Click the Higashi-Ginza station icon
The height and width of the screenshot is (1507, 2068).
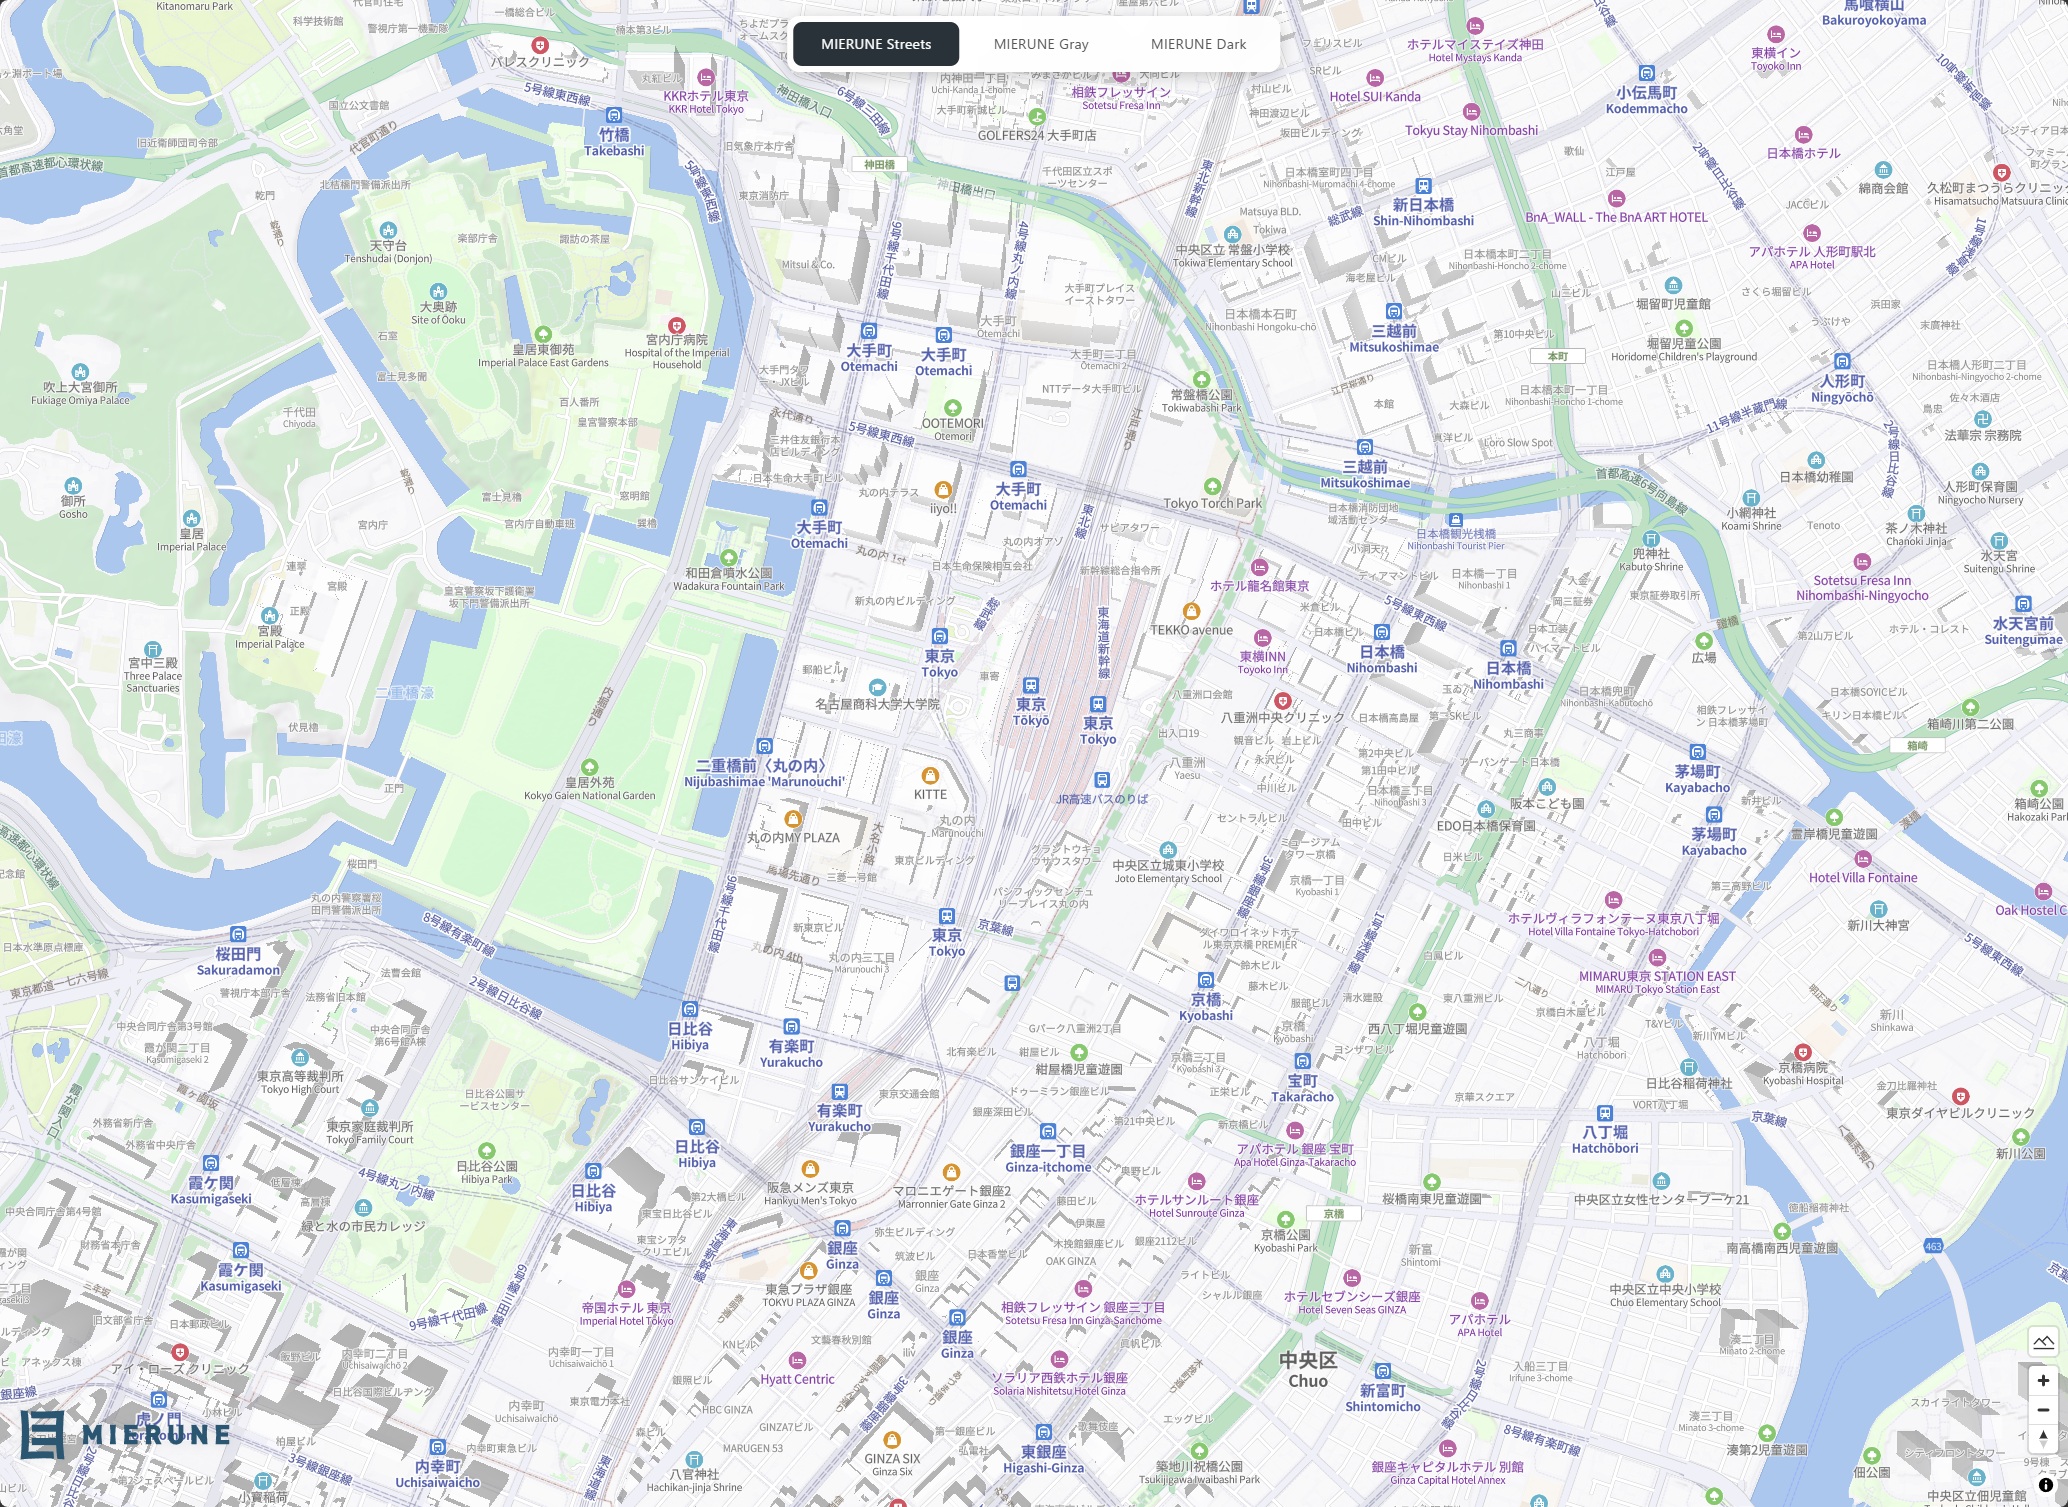(x=1043, y=1433)
